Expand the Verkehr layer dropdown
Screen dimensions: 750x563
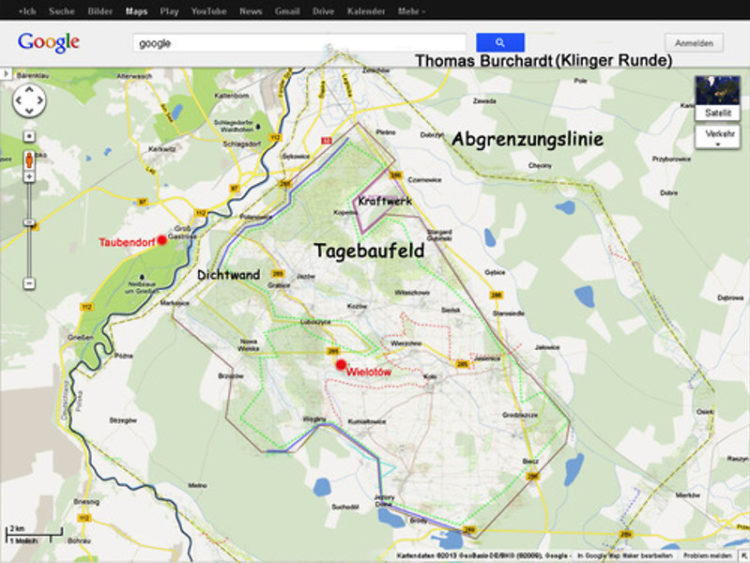coord(717,137)
